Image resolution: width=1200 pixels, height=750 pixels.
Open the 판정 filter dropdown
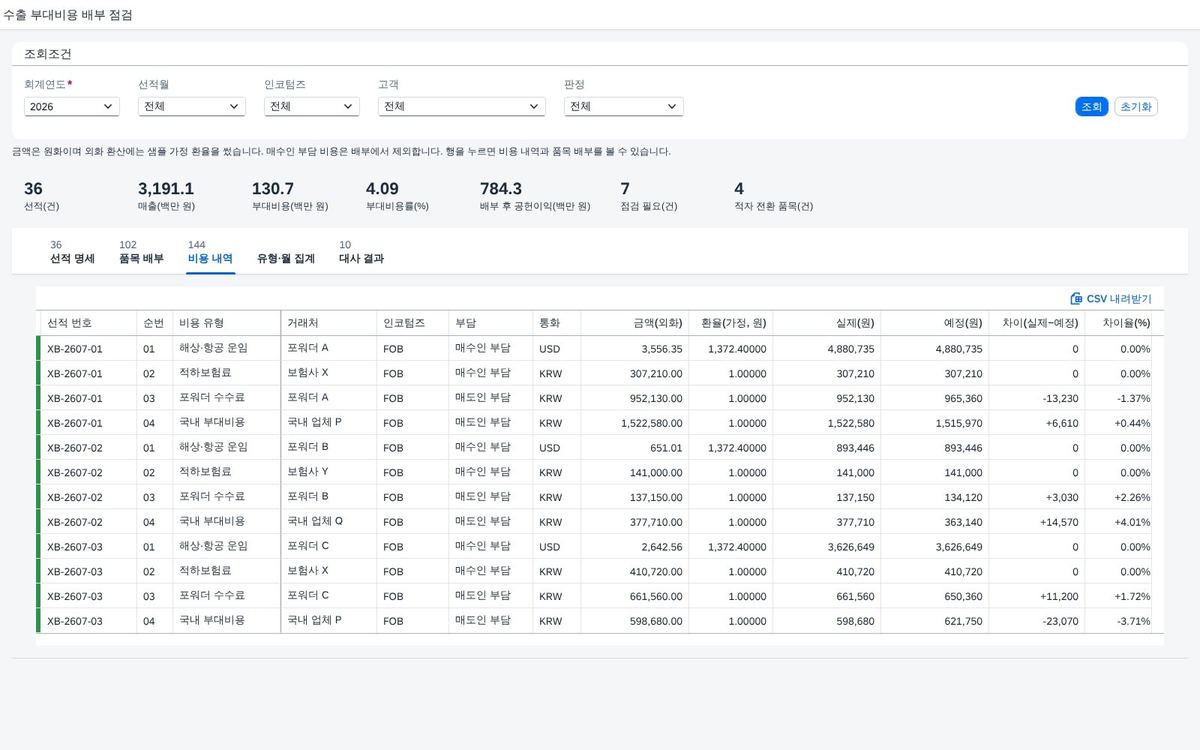point(623,106)
